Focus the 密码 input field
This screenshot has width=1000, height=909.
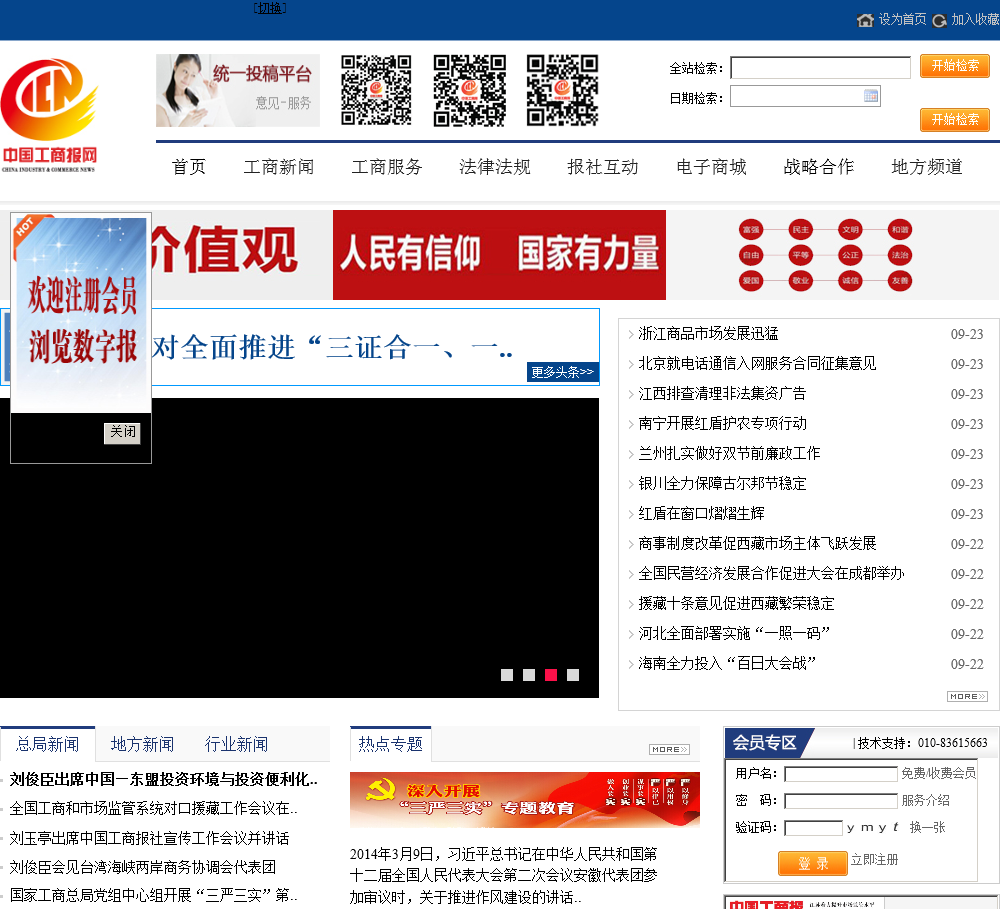pyautogui.click(x=841, y=801)
